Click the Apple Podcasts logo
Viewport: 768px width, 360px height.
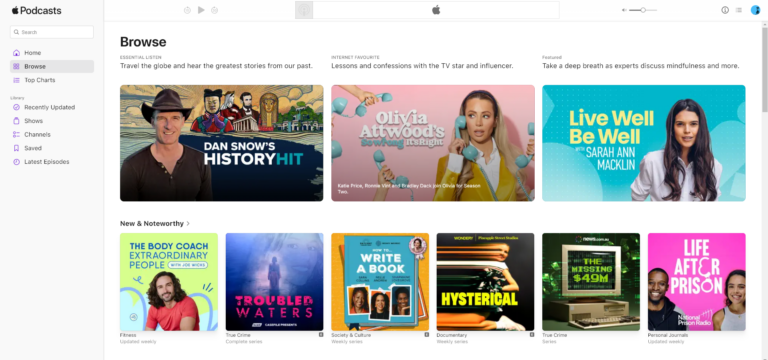tap(37, 11)
